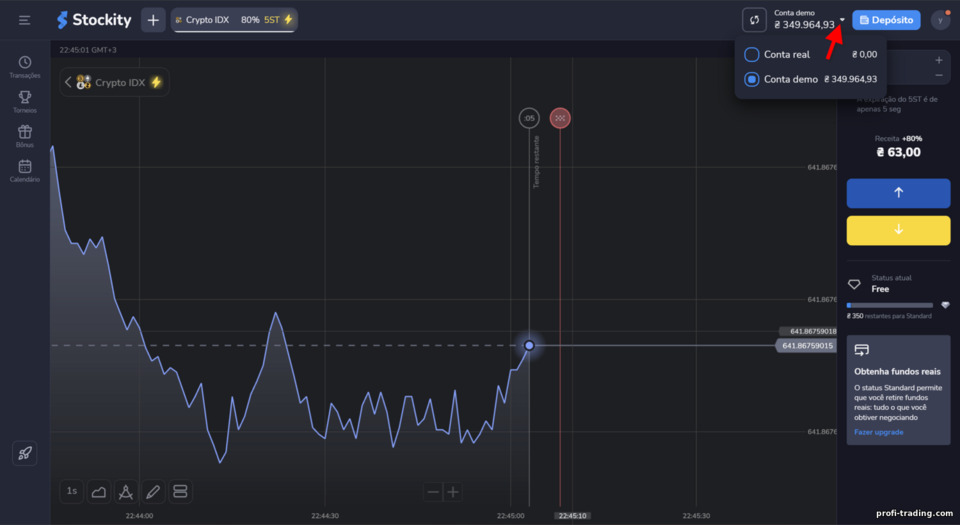Open Bônus gift icon
The image size is (960, 525).
tap(24, 136)
